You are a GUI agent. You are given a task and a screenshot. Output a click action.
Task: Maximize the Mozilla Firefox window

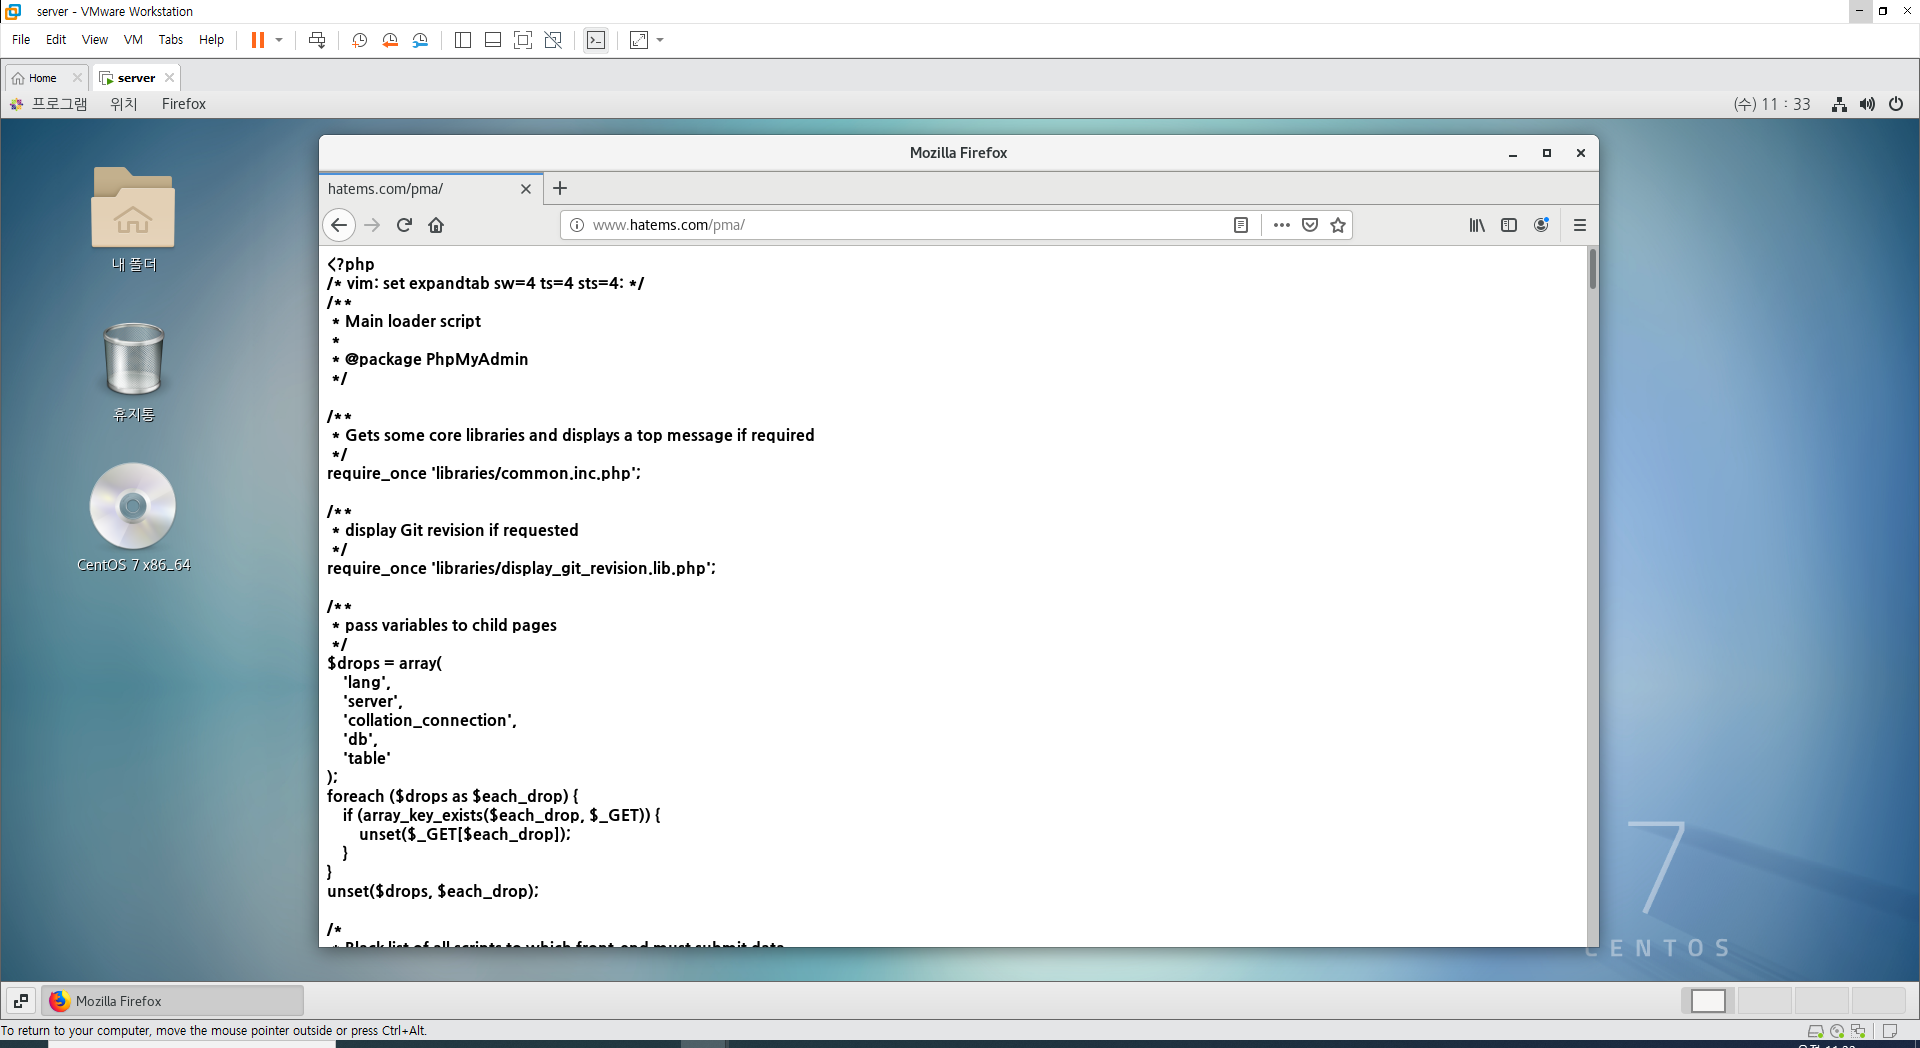(1547, 153)
